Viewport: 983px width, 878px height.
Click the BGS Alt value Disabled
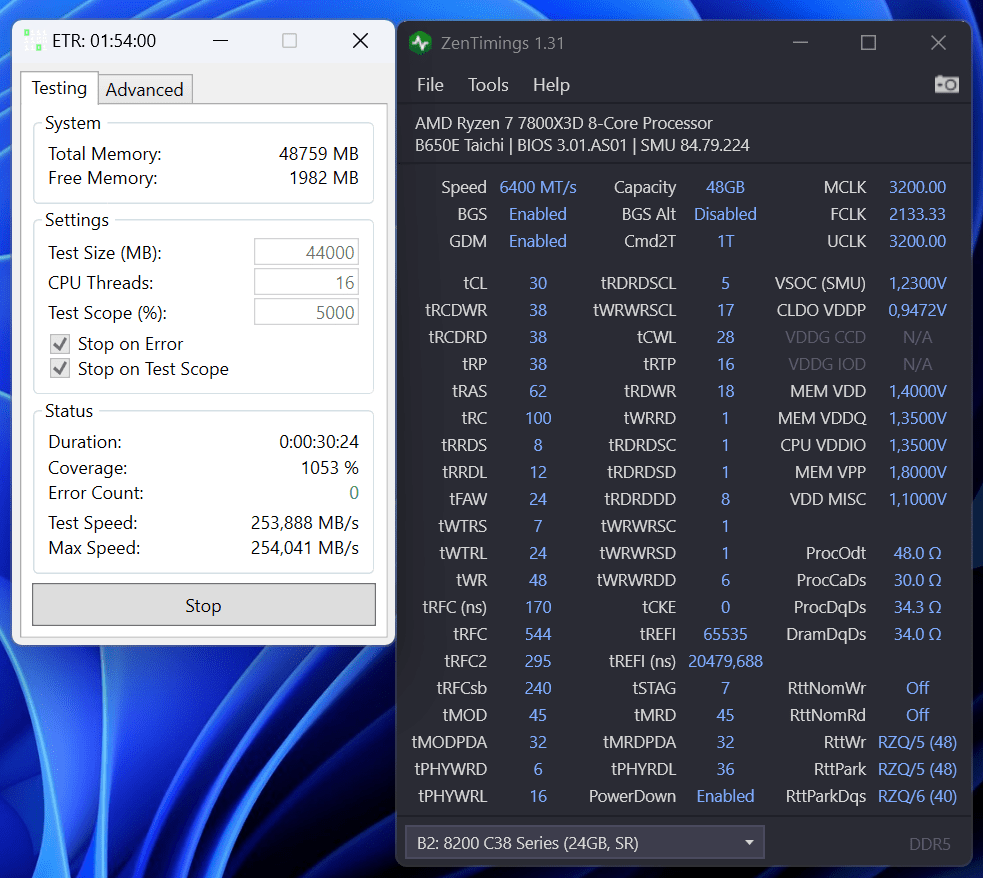click(x=725, y=214)
